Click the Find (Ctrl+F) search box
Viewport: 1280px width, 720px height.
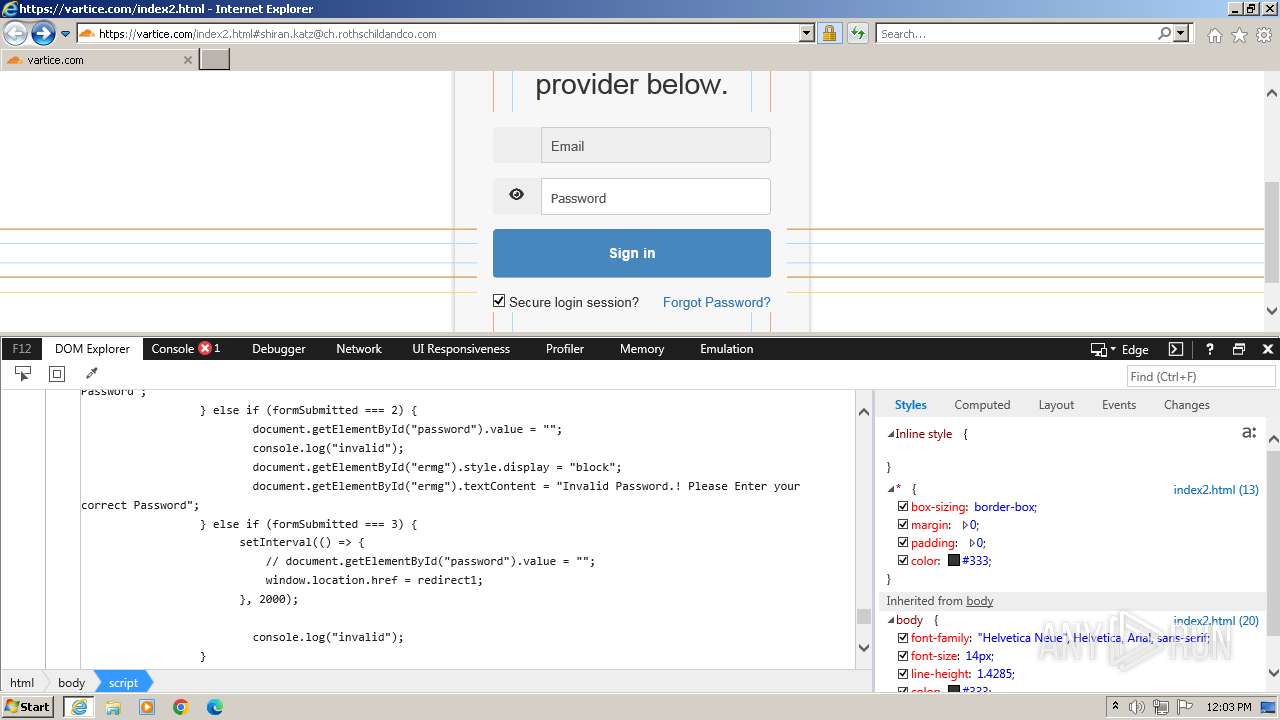pos(1201,376)
